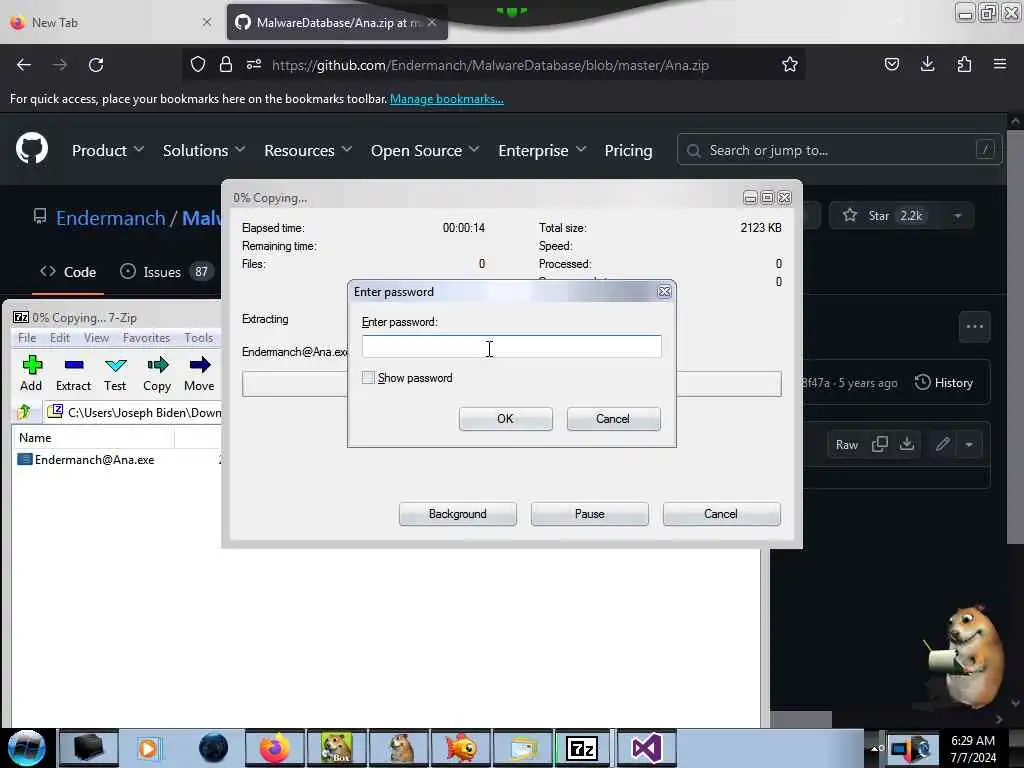Screen dimensions: 1024x768
Task: Open the 7-Zip Tools menu
Action: (x=199, y=338)
